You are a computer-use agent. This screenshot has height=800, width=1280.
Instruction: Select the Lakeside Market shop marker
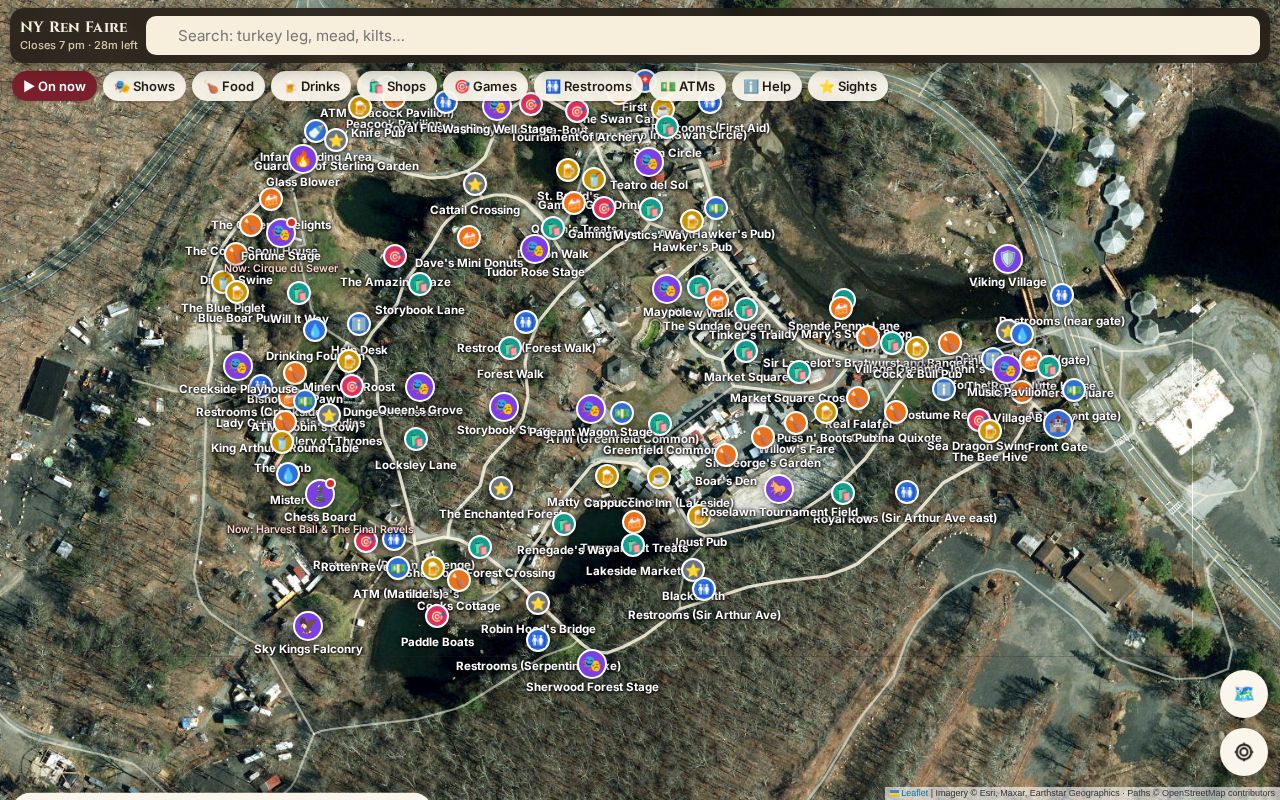pyautogui.click(x=633, y=545)
